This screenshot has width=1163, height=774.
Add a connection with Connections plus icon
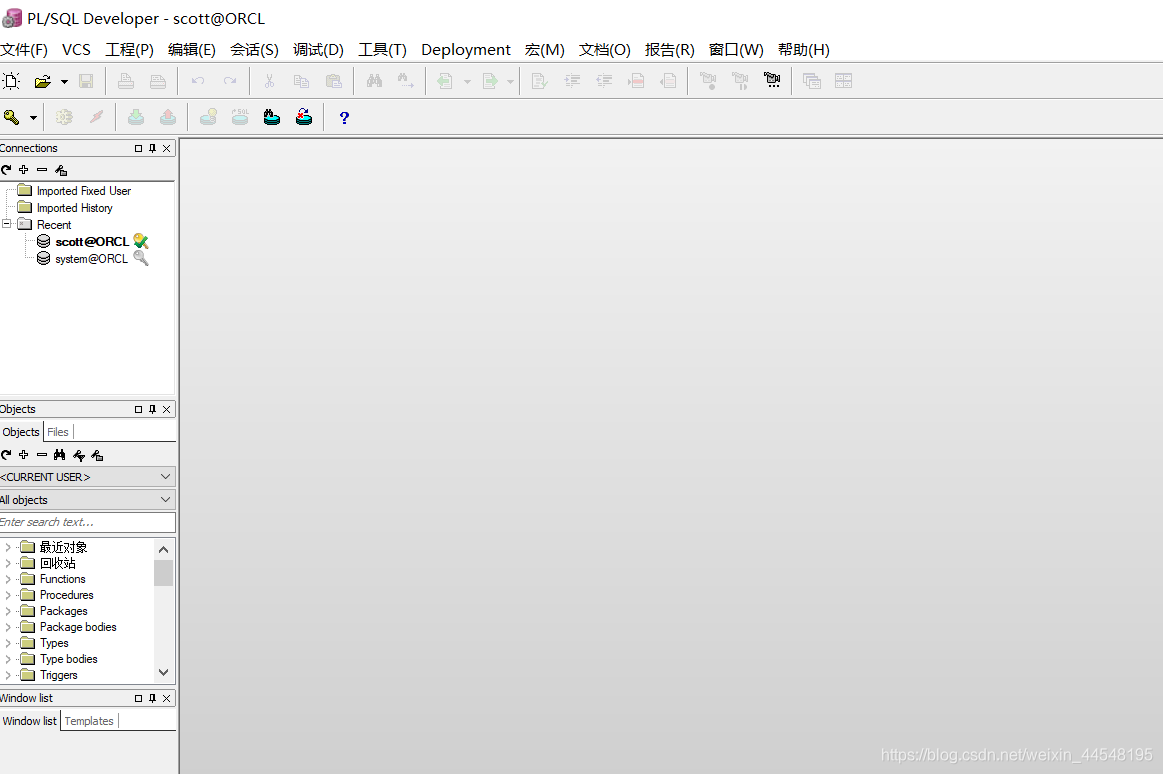point(24,170)
